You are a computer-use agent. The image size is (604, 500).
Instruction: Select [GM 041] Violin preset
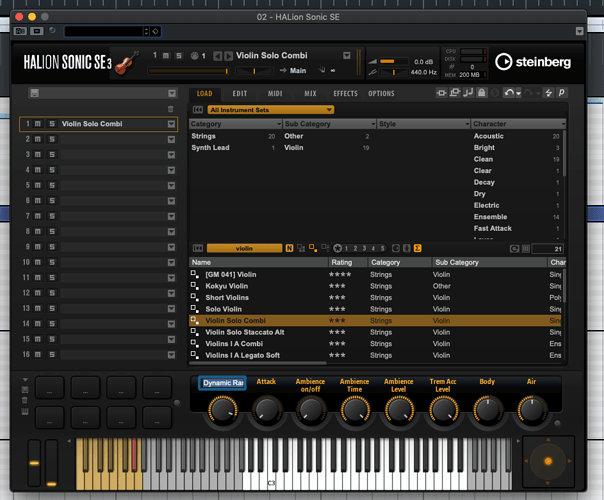pyautogui.click(x=375, y=275)
